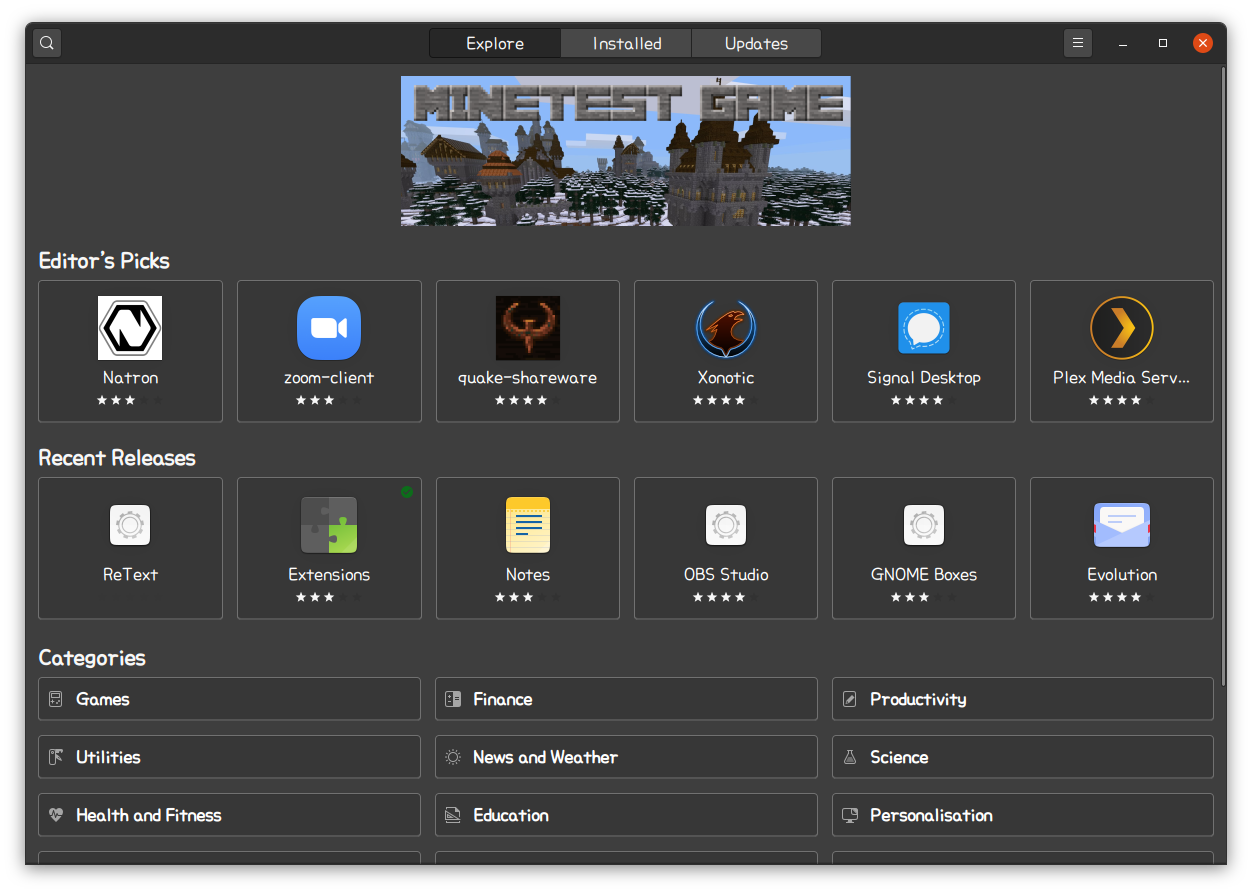Screen dimensions: 1252x893
Task: Click the star rating under Natron
Action: click(x=130, y=400)
